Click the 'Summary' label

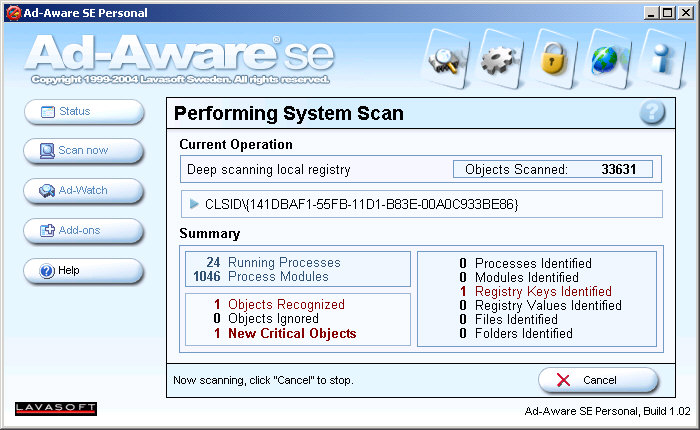(x=210, y=234)
